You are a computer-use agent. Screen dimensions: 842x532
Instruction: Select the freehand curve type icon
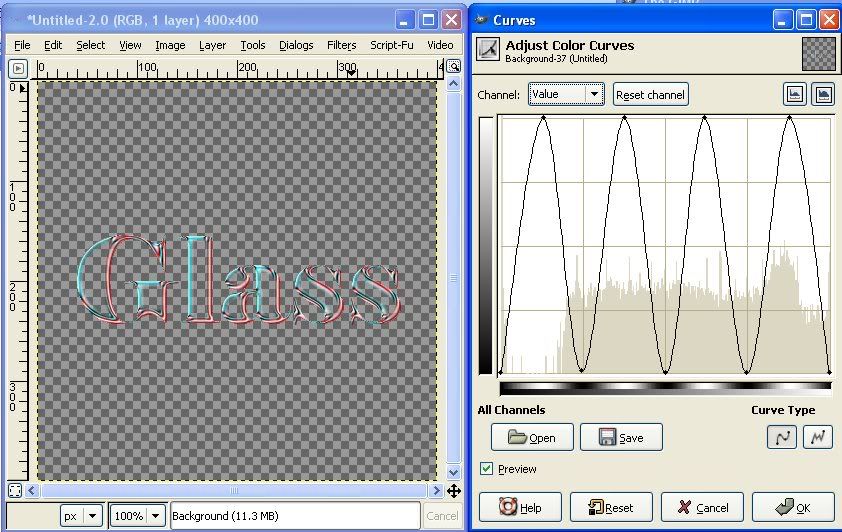tap(818, 437)
